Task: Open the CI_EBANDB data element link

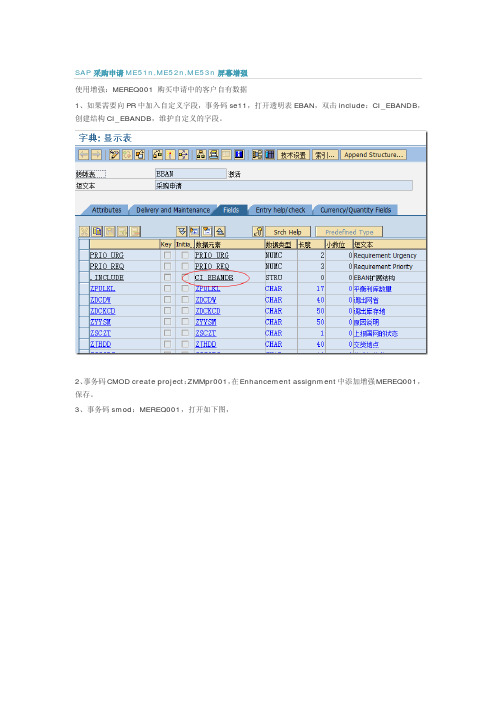Action: coord(214,278)
